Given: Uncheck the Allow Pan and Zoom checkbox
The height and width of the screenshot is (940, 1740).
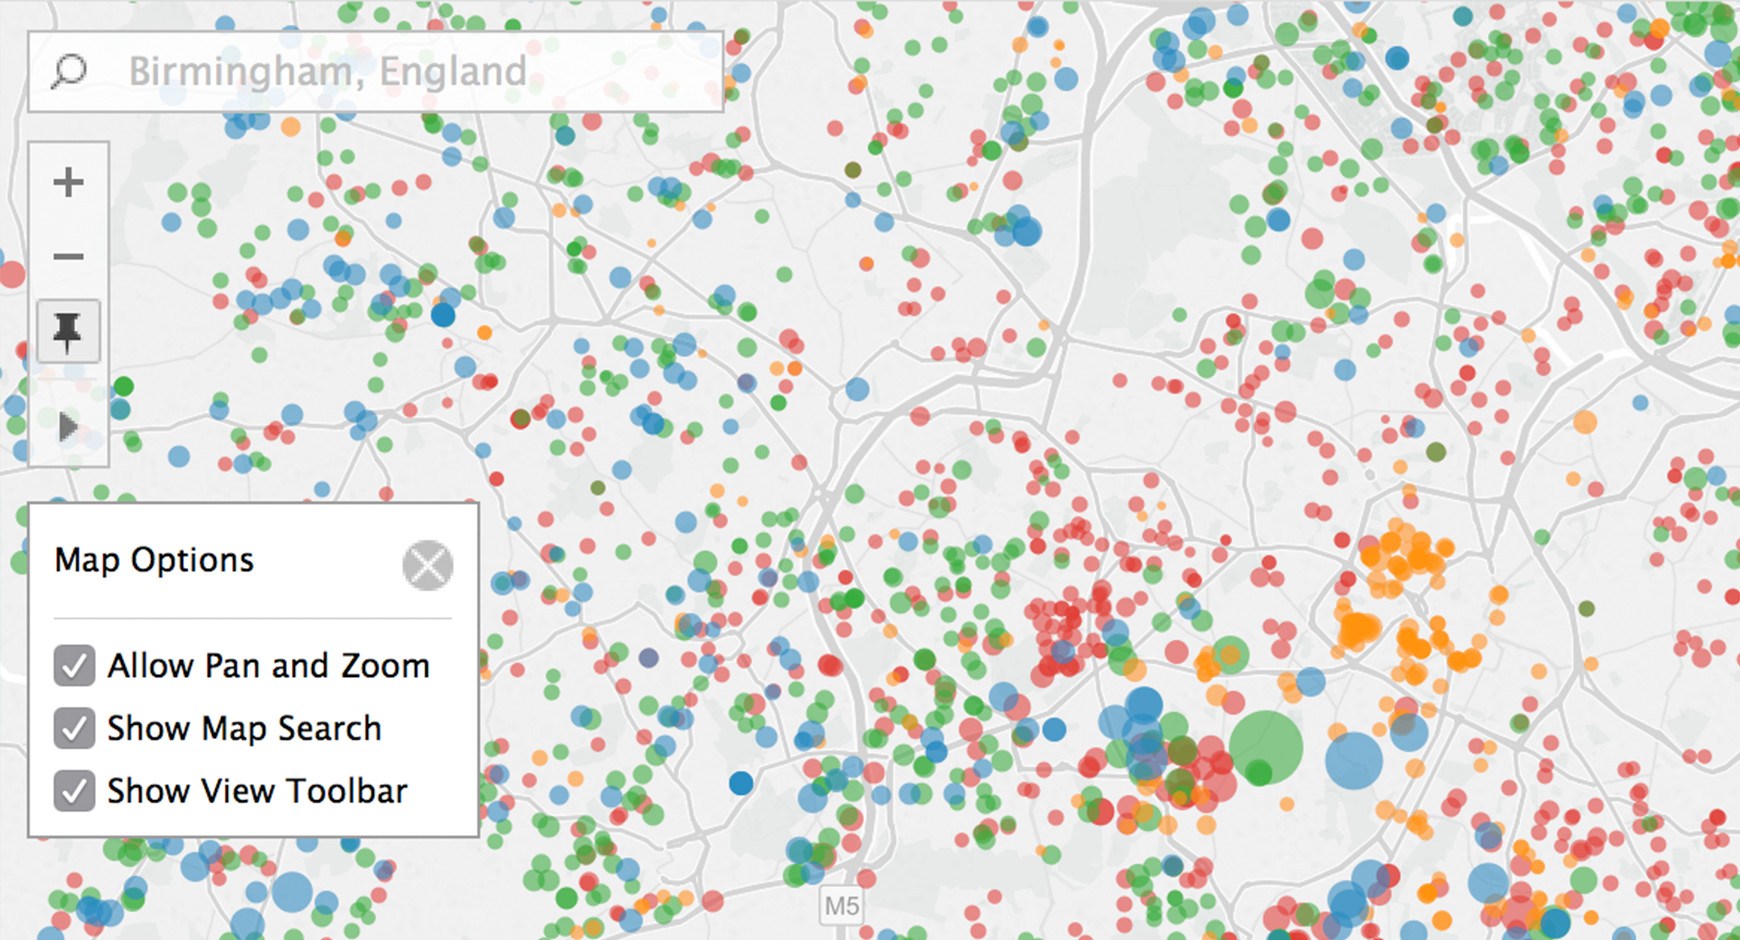Looking at the screenshot, I should tap(74, 666).
